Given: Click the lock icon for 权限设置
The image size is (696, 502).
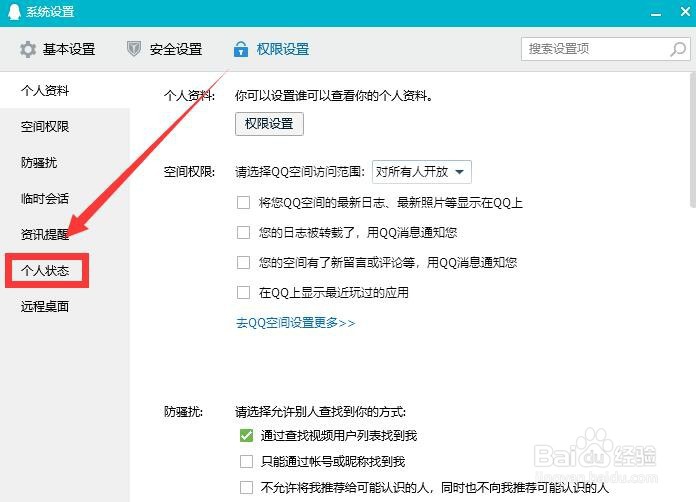Looking at the screenshot, I should pos(241,49).
